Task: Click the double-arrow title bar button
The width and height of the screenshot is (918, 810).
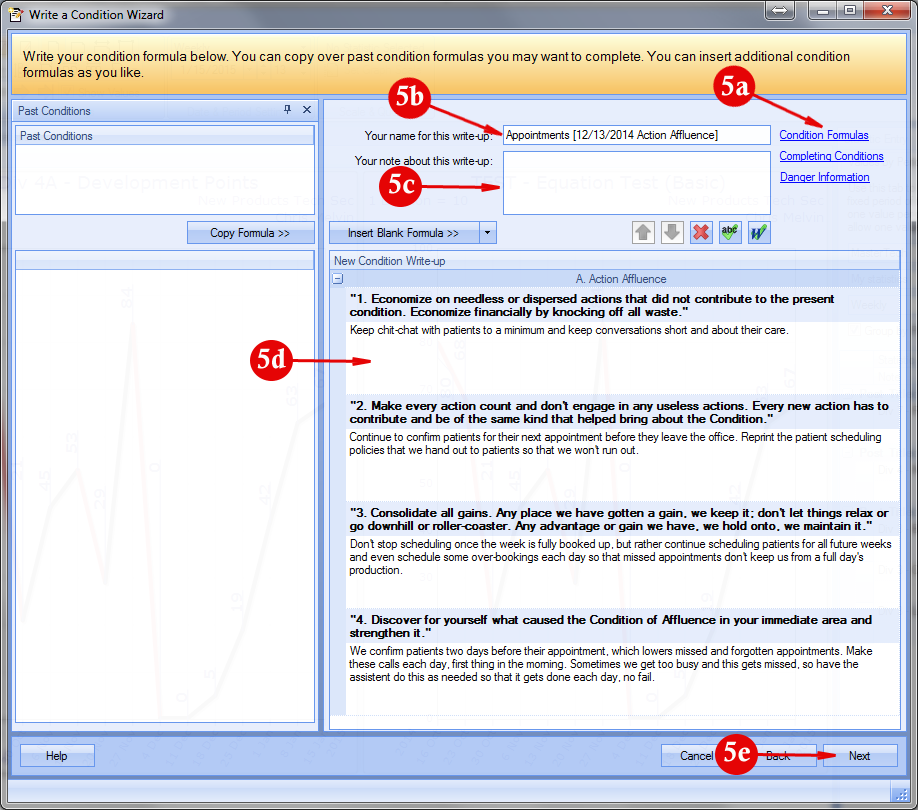Action: pos(780,10)
